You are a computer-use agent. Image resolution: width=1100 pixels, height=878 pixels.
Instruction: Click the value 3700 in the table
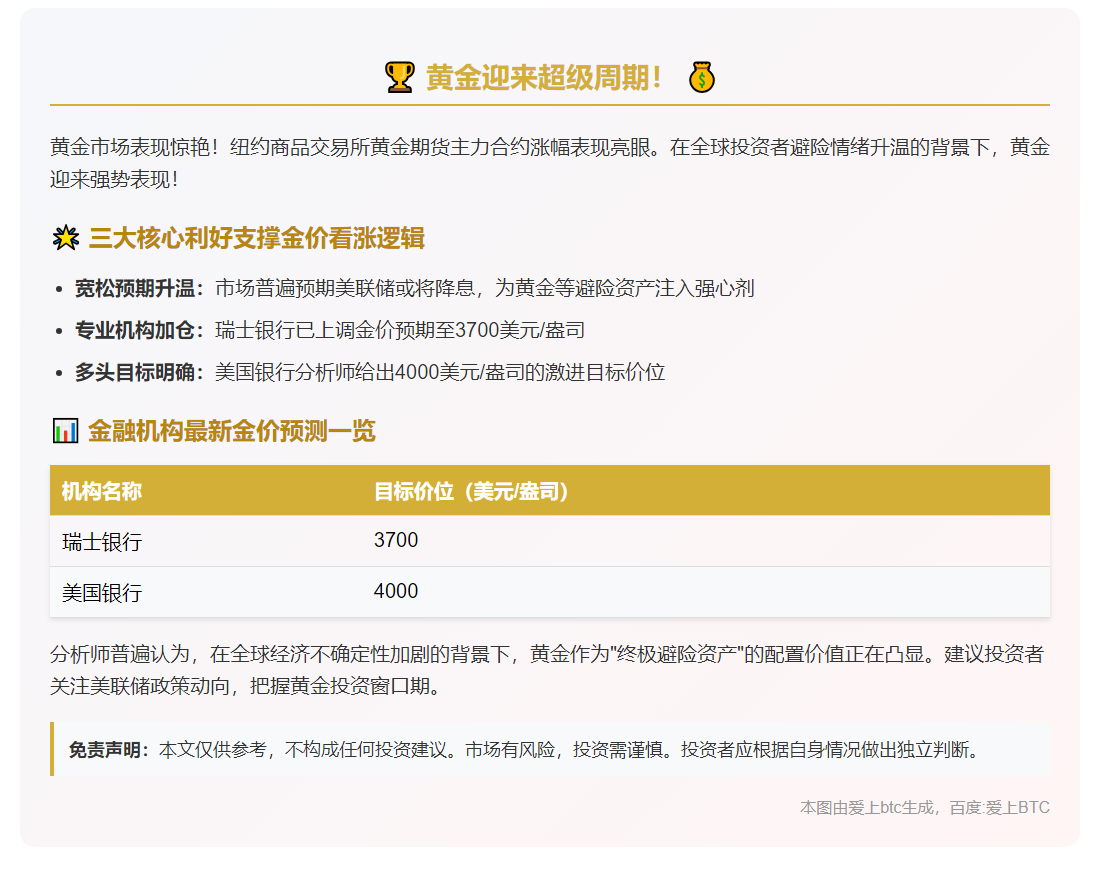click(x=395, y=540)
